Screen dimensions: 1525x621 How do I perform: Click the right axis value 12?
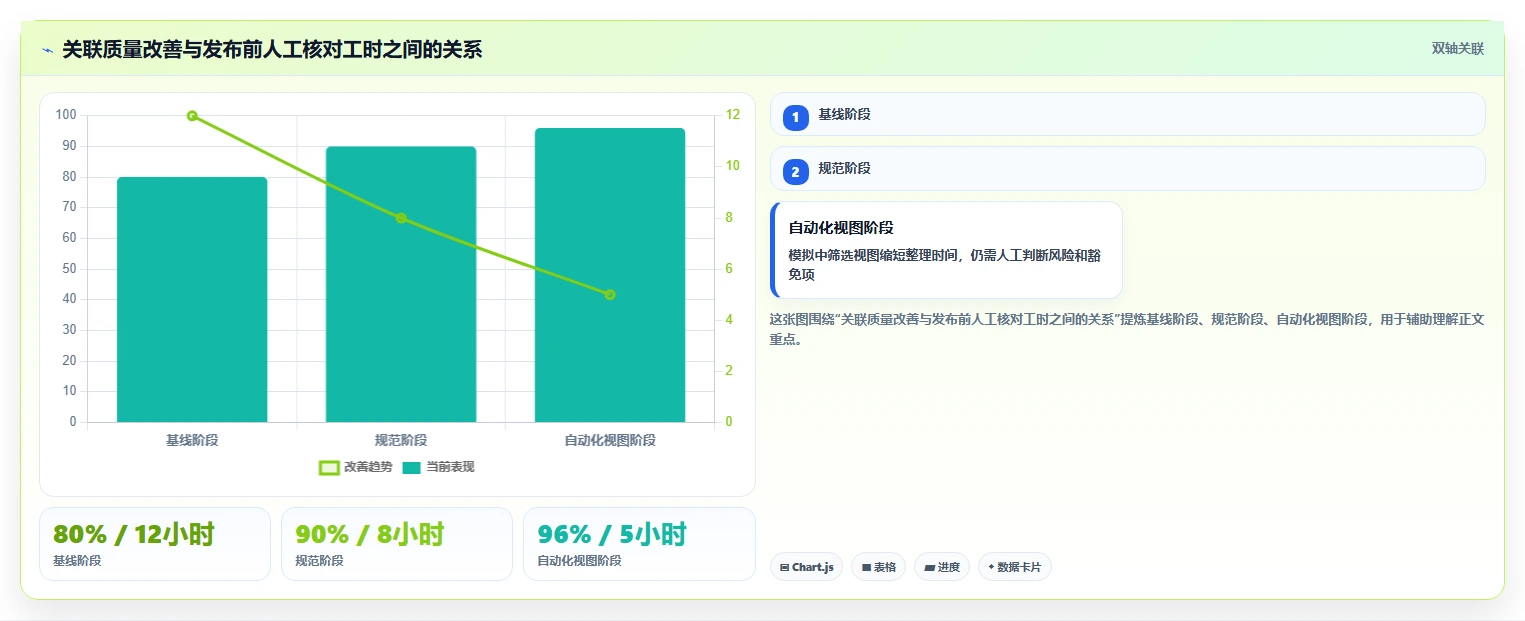733,115
